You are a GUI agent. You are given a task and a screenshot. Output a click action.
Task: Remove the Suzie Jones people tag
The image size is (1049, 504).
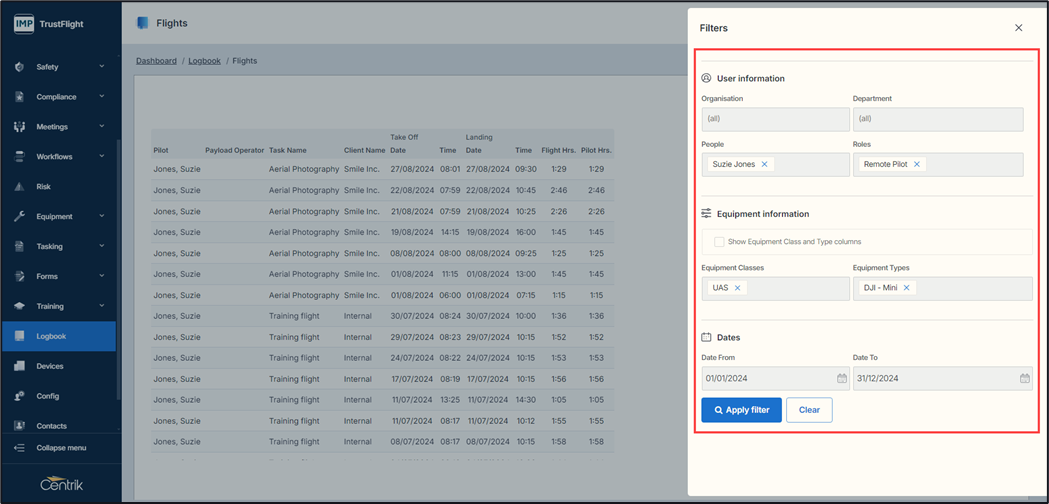[x=765, y=164]
